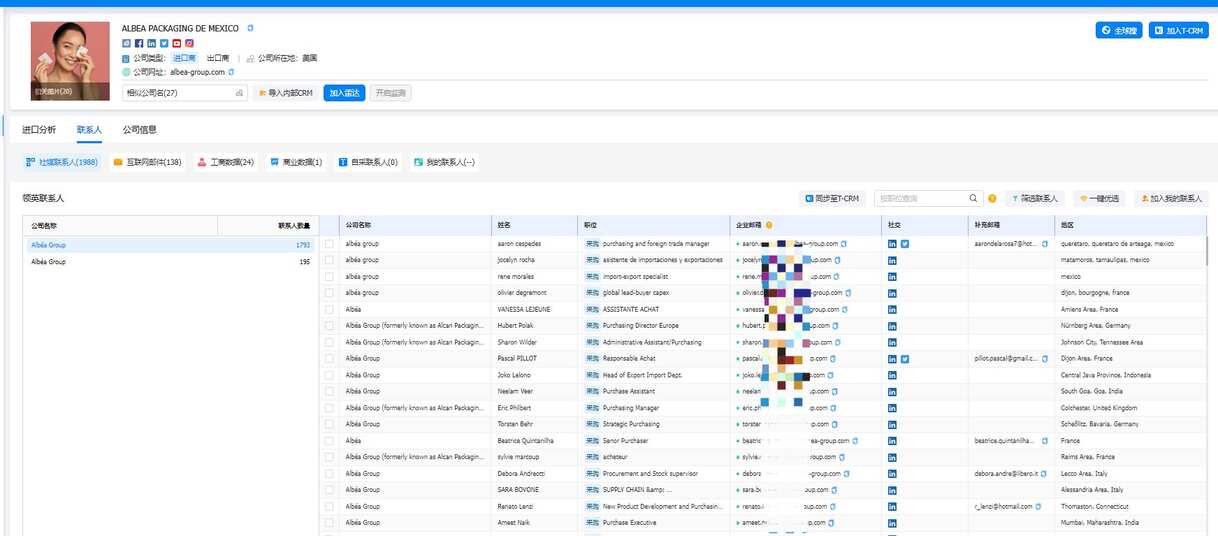1218x536 pixels.
Task: Click the 筛选联系人 filter button
Action: [1037, 198]
